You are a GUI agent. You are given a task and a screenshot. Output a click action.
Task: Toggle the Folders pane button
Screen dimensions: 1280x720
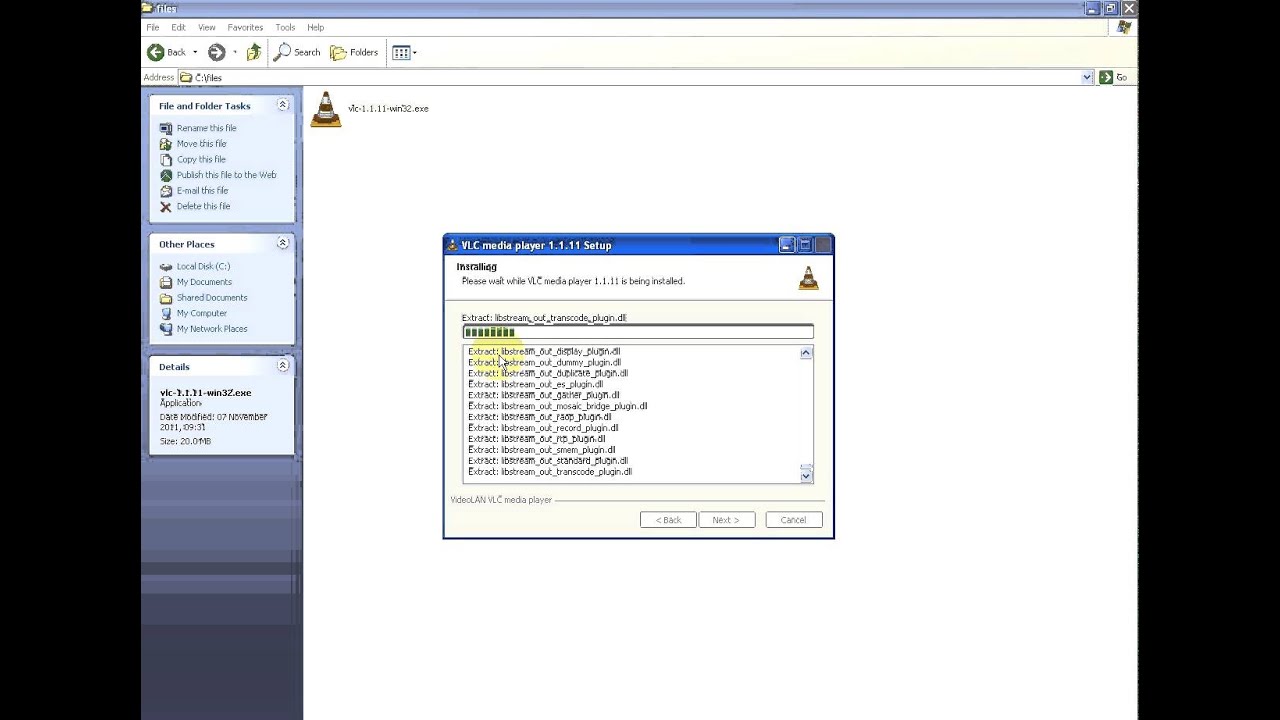pos(355,52)
